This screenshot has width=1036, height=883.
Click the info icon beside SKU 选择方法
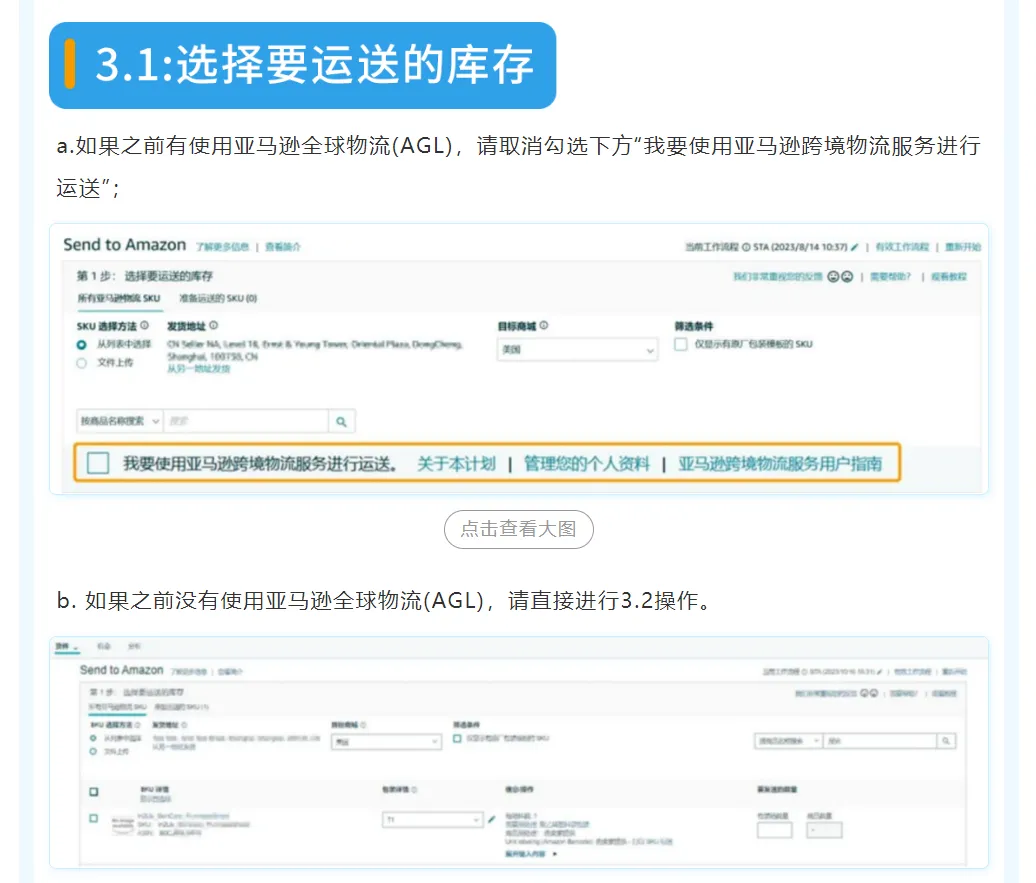[145, 326]
